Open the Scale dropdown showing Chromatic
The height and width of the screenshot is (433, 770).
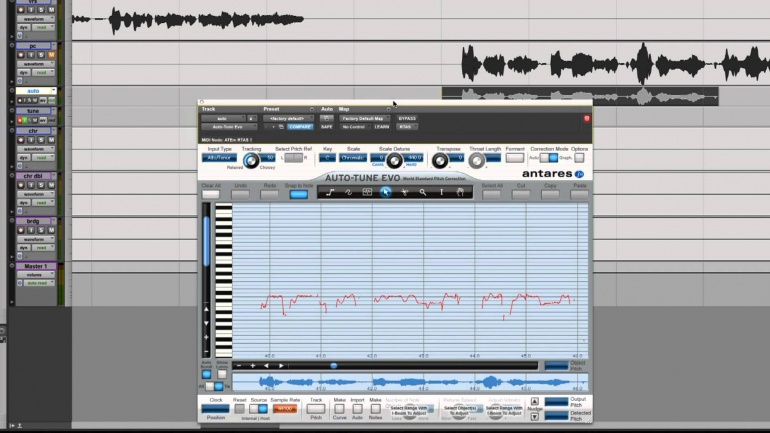(353, 158)
